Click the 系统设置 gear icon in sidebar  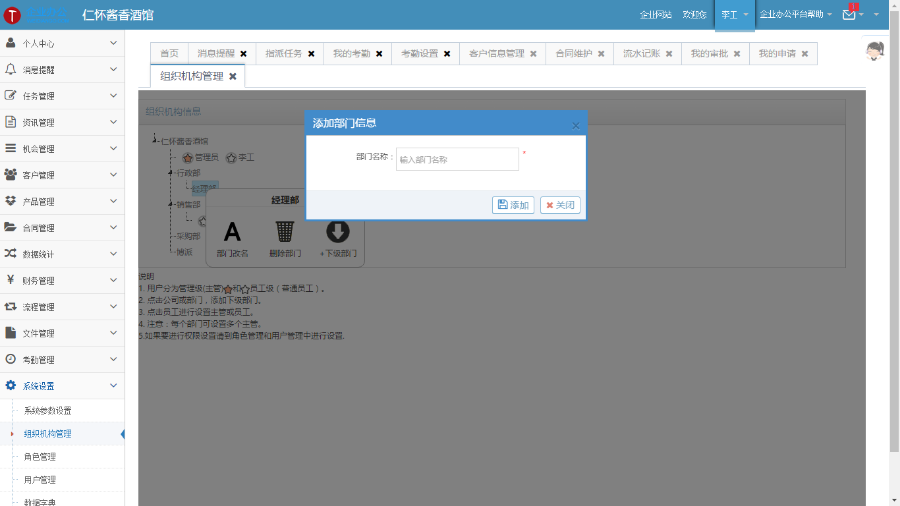coord(10,386)
